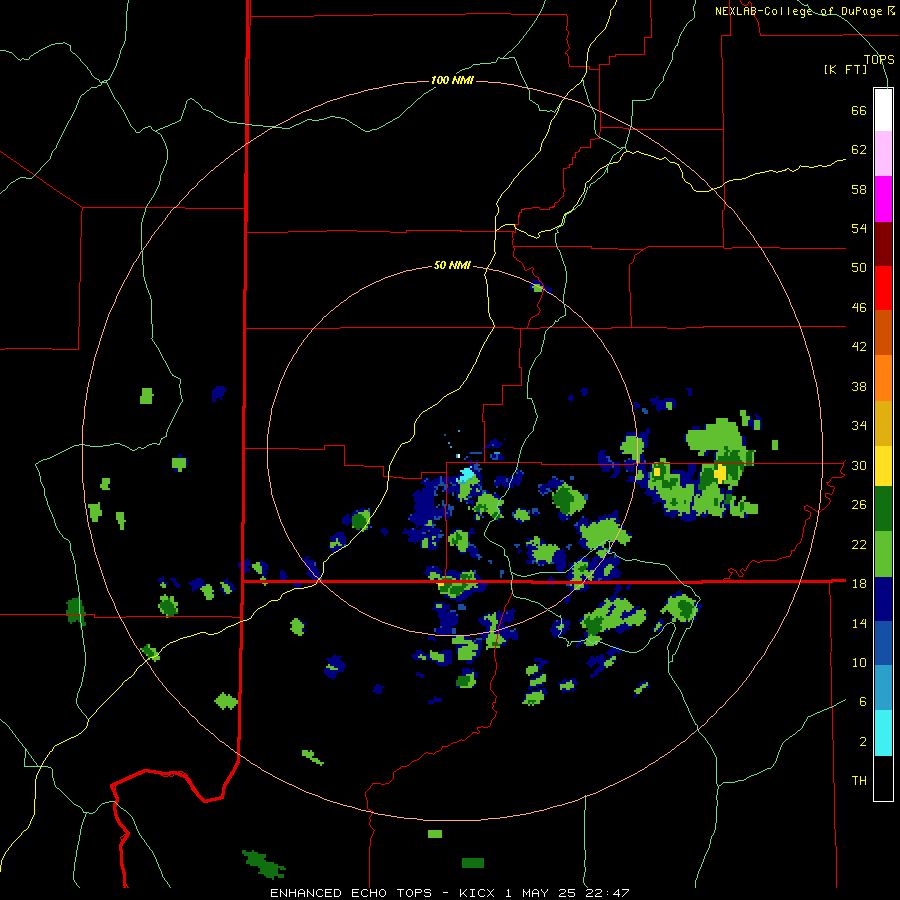Click legend value 2

click(x=863, y=742)
